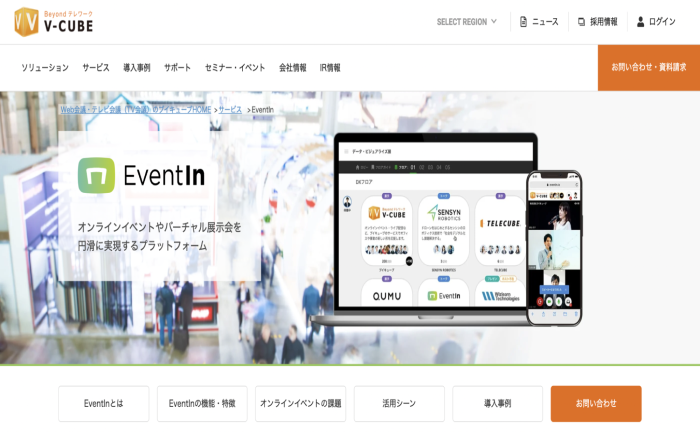700x432 pixels.
Task: Click the green EventIn logo icon
Action: click(x=96, y=175)
